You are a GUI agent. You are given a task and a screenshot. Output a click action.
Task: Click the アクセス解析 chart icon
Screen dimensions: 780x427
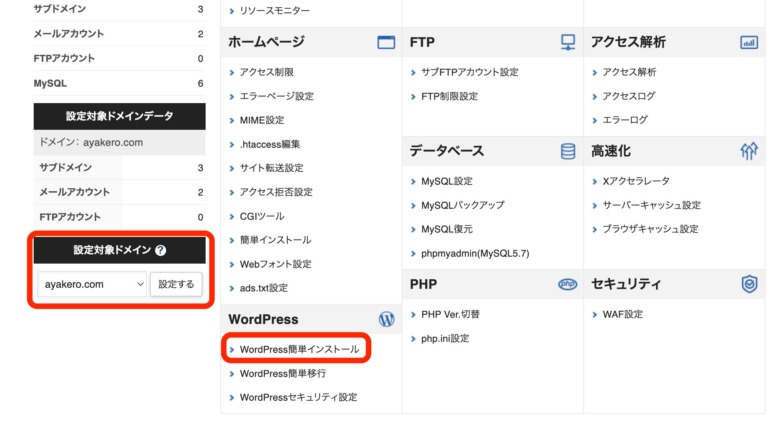click(x=749, y=42)
